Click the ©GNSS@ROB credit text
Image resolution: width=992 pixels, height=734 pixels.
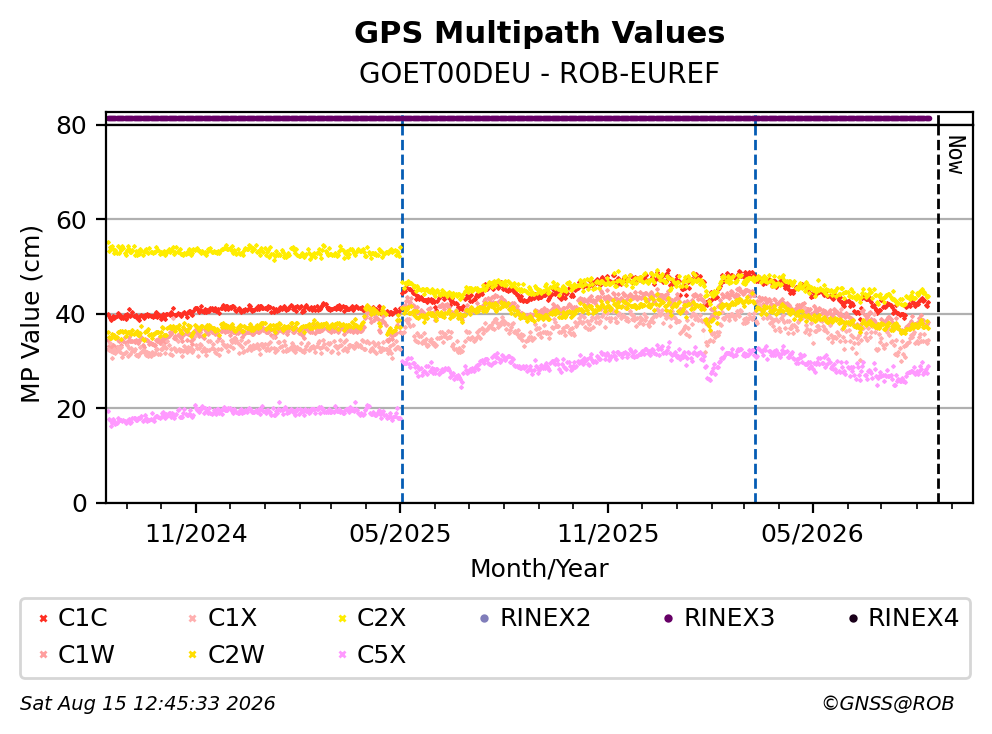coord(888,704)
